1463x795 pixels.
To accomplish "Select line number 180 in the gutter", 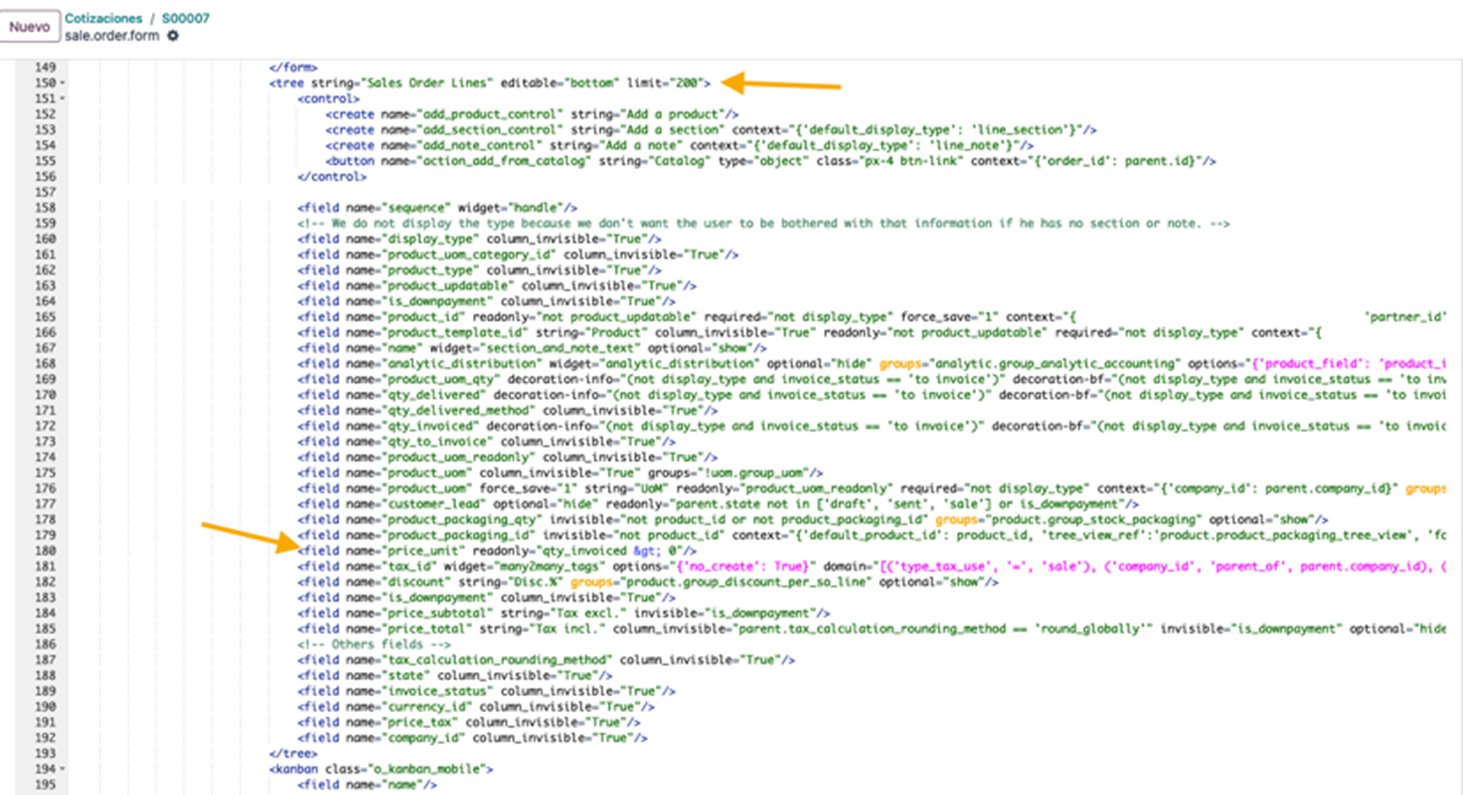I will pyautogui.click(x=43, y=550).
